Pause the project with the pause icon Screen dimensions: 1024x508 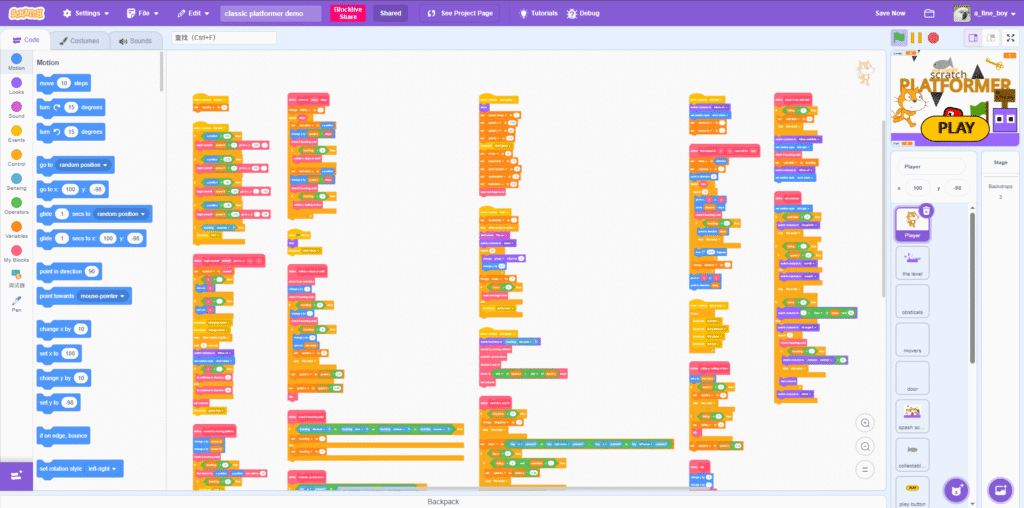coord(916,37)
